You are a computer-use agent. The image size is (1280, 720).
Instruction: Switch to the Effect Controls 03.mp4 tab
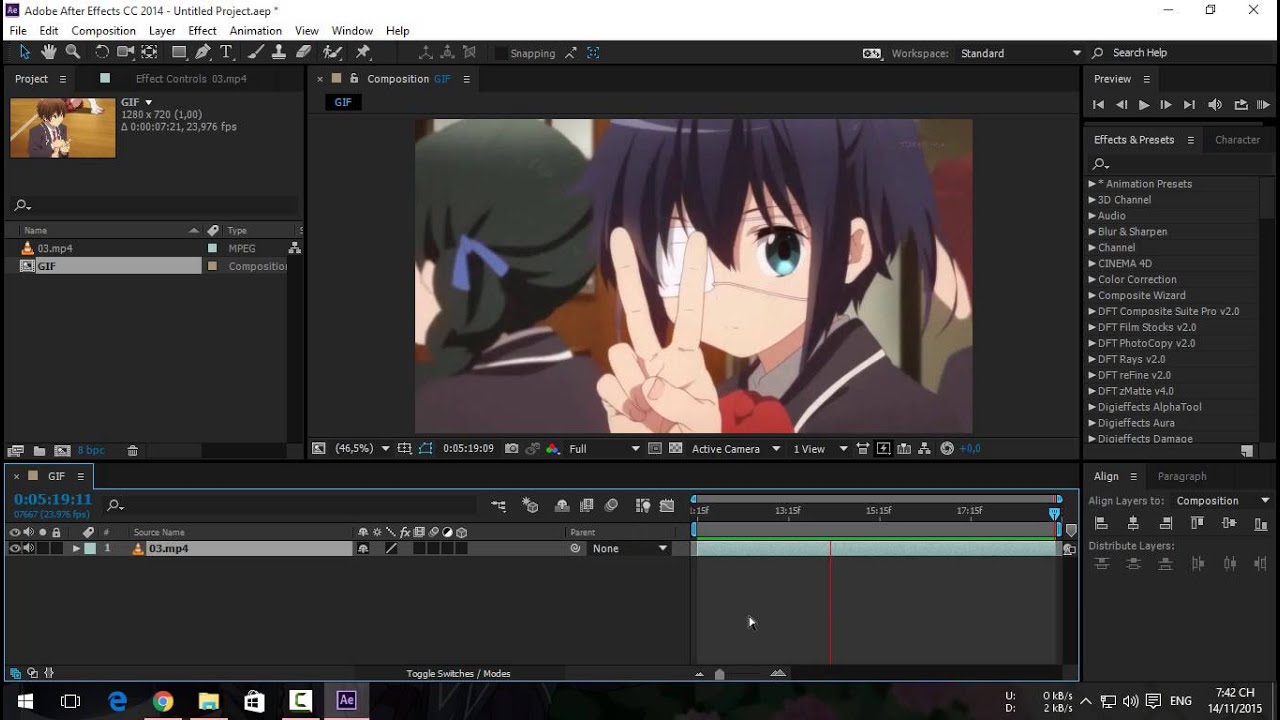pos(191,79)
